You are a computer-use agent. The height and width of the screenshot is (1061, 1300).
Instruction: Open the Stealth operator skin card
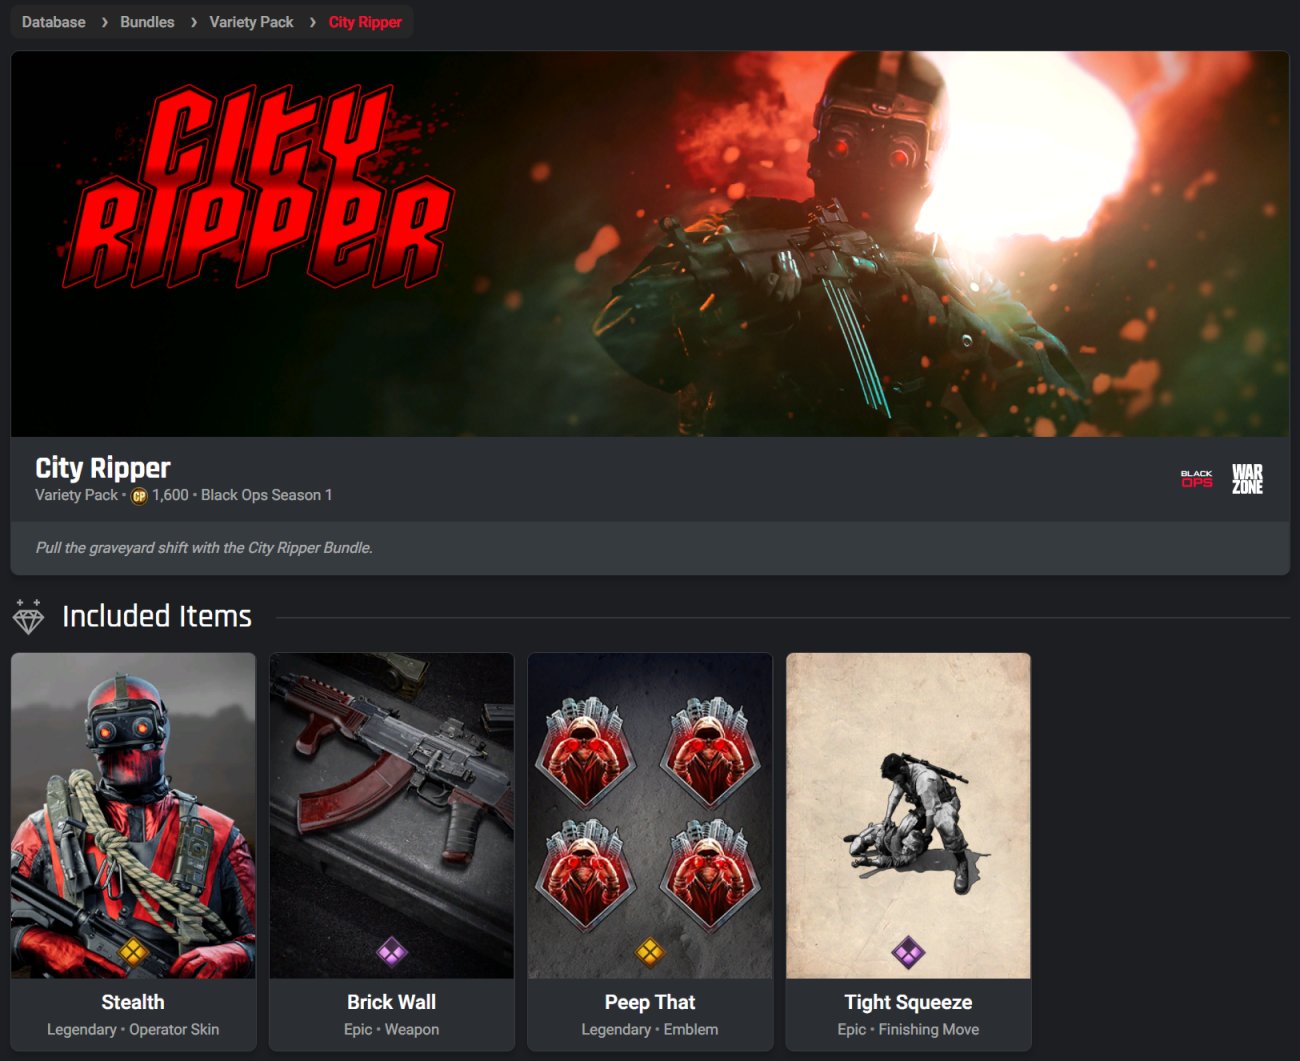click(x=133, y=851)
